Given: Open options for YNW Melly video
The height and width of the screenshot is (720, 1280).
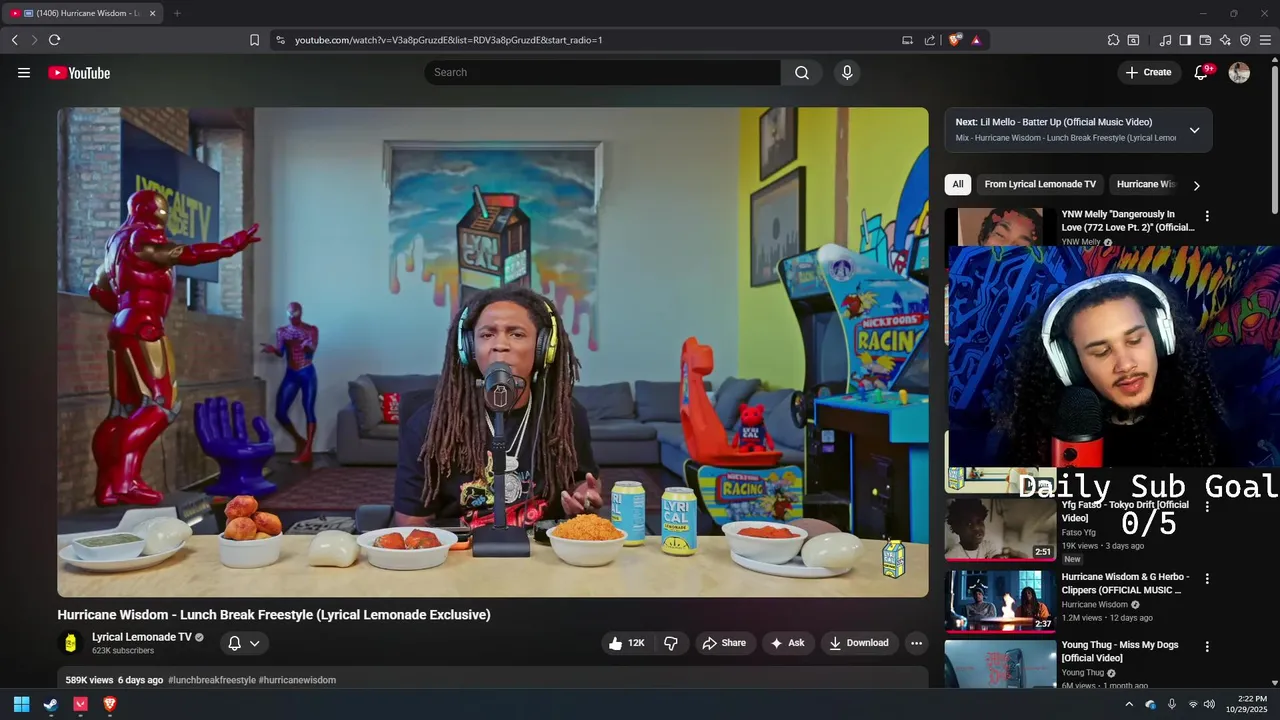Looking at the screenshot, I should (x=1207, y=216).
